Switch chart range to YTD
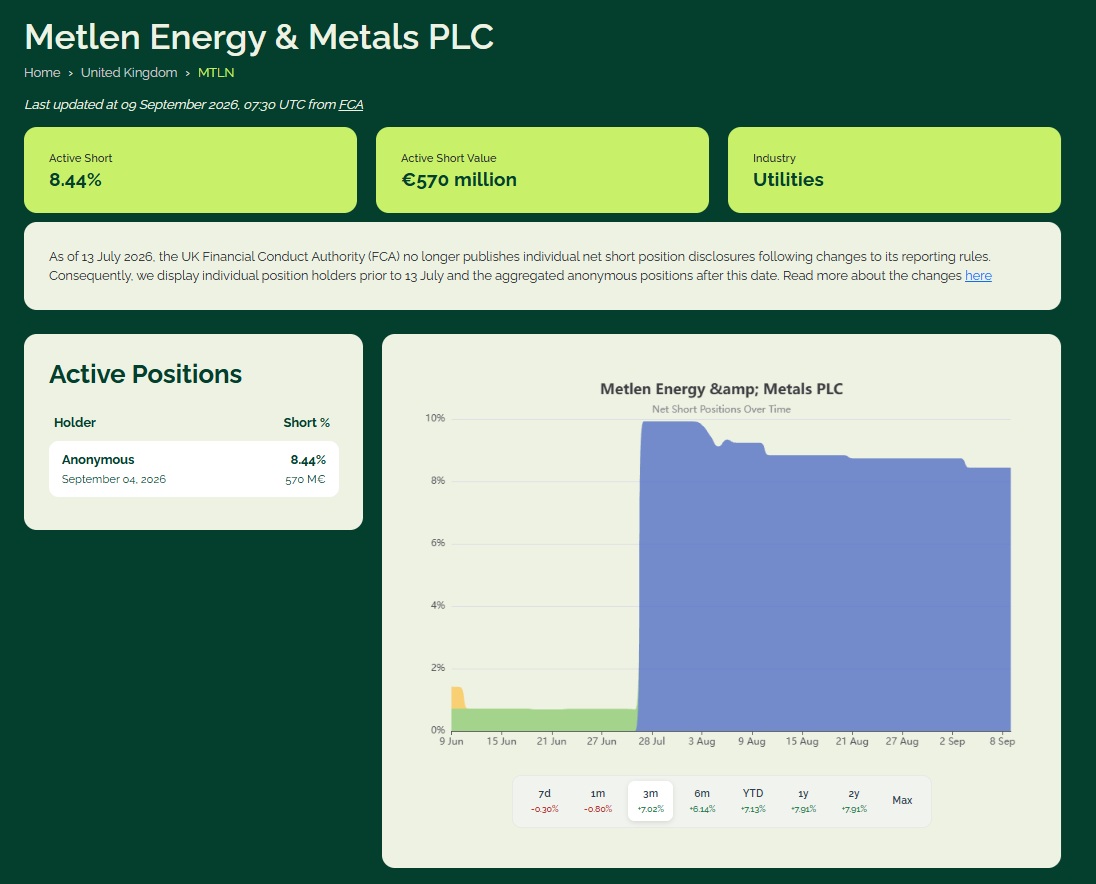The height and width of the screenshot is (884, 1096). pos(753,801)
